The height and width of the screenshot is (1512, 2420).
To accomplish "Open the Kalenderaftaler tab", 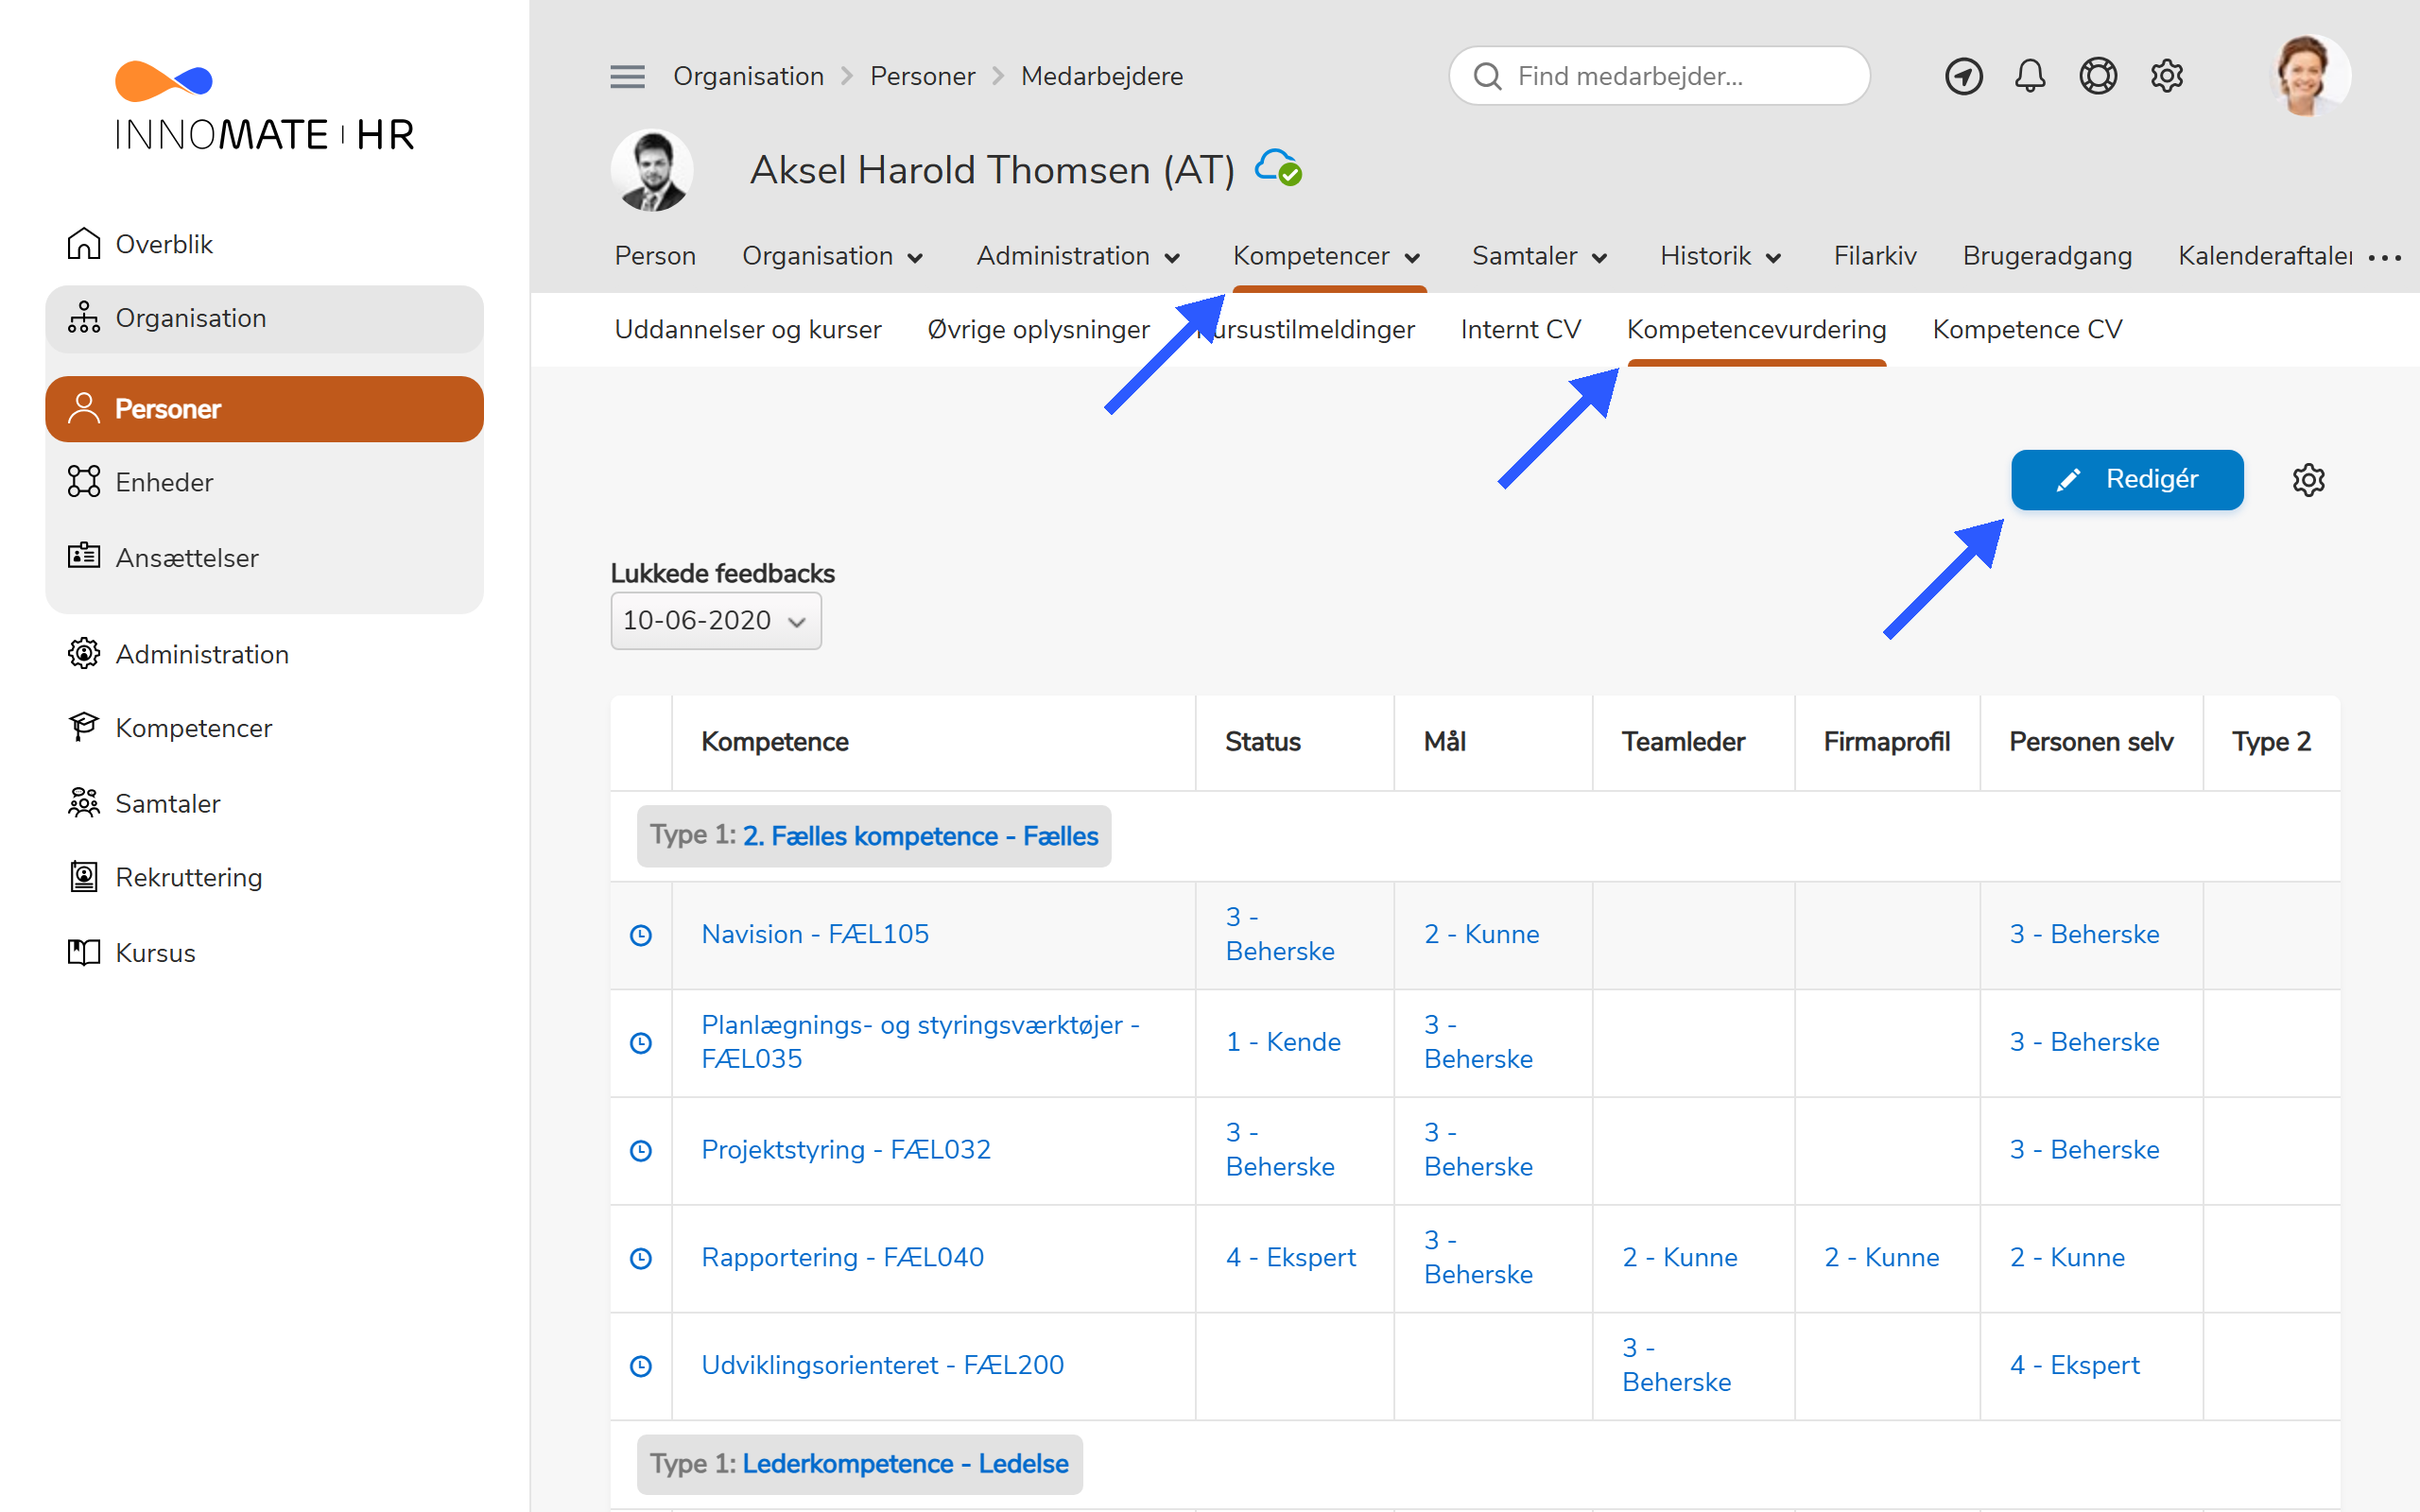I will point(2265,256).
